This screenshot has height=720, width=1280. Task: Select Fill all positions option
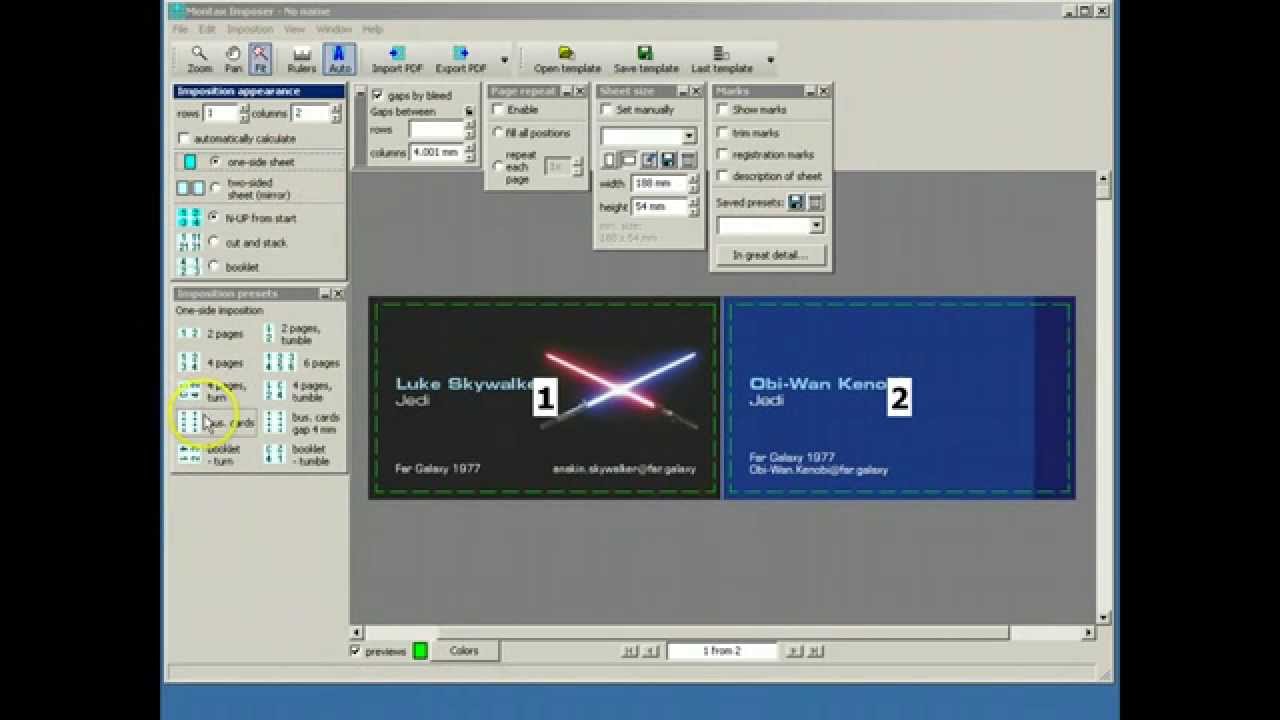point(499,133)
